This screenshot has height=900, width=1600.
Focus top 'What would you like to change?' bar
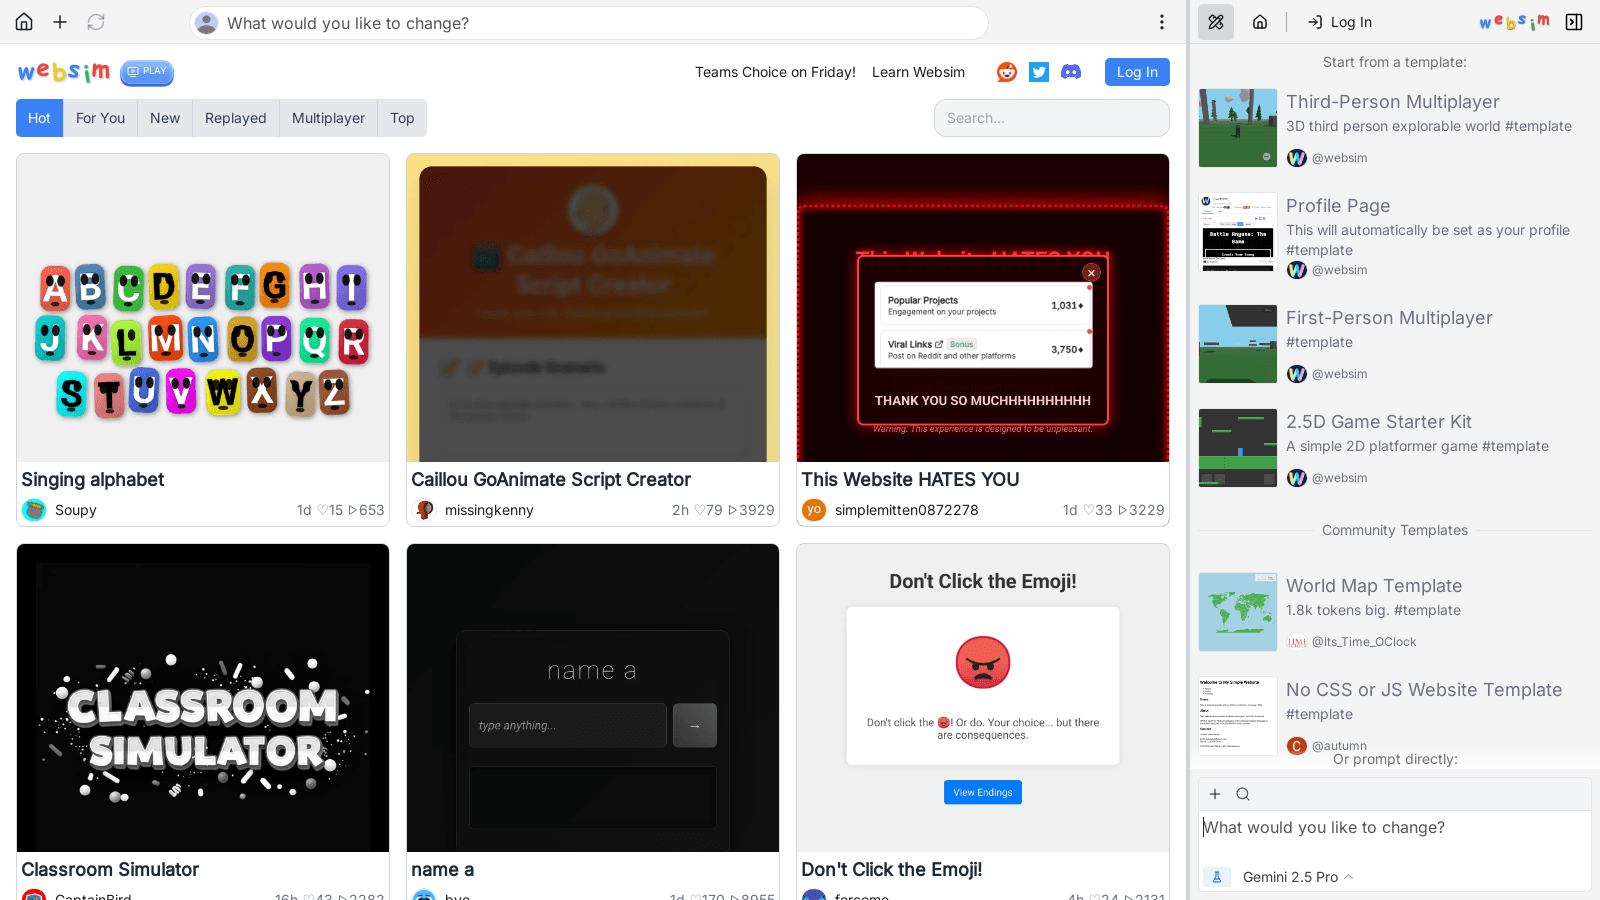589,23
